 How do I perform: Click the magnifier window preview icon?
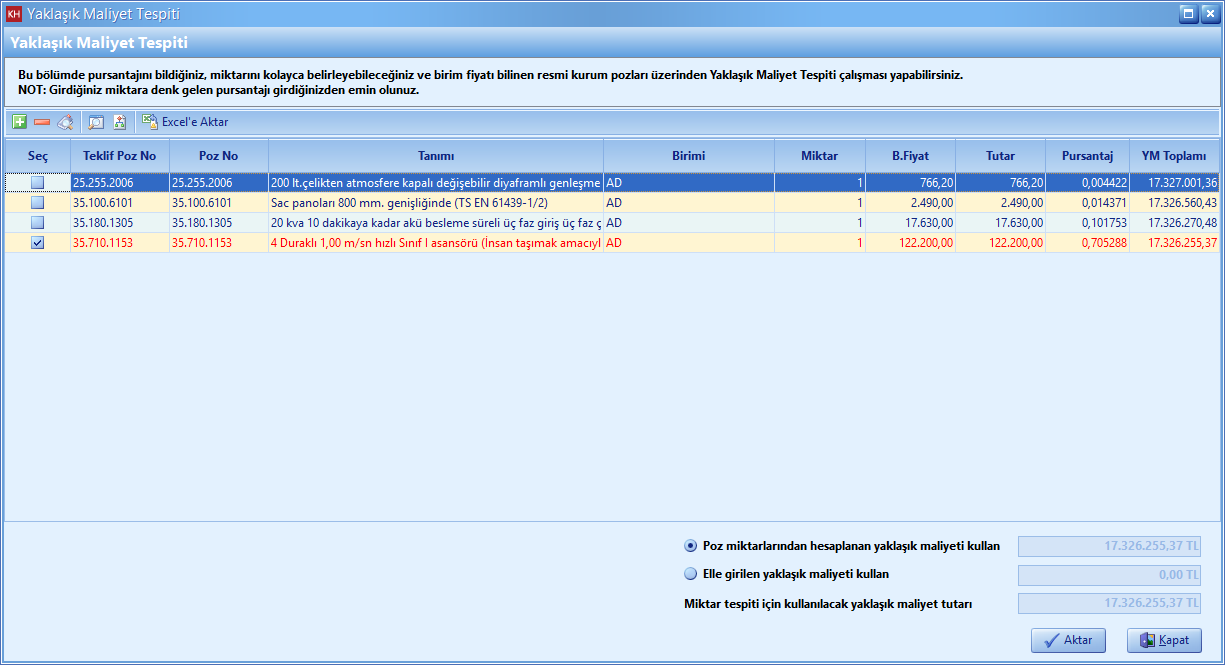pyautogui.click(x=96, y=122)
